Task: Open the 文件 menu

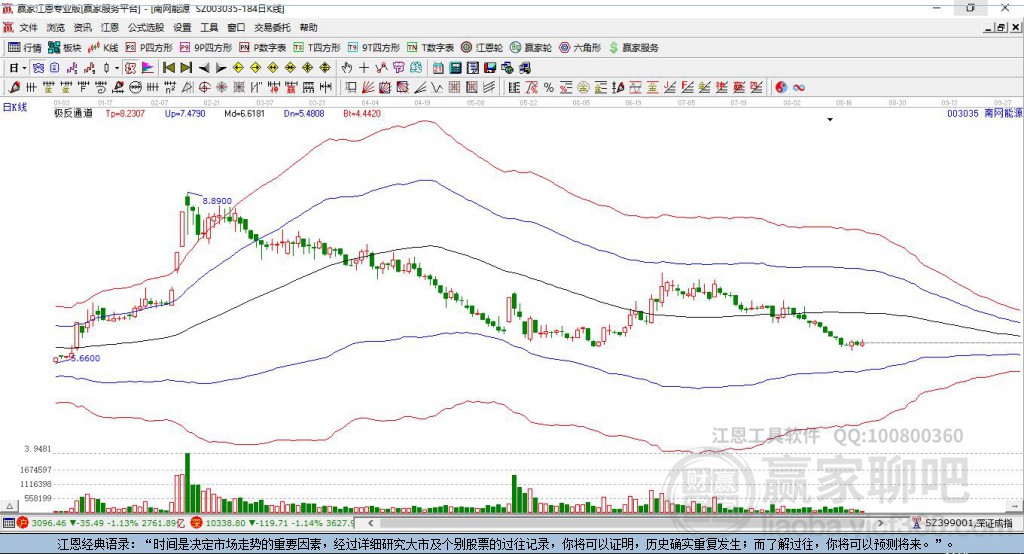Action: pos(28,27)
